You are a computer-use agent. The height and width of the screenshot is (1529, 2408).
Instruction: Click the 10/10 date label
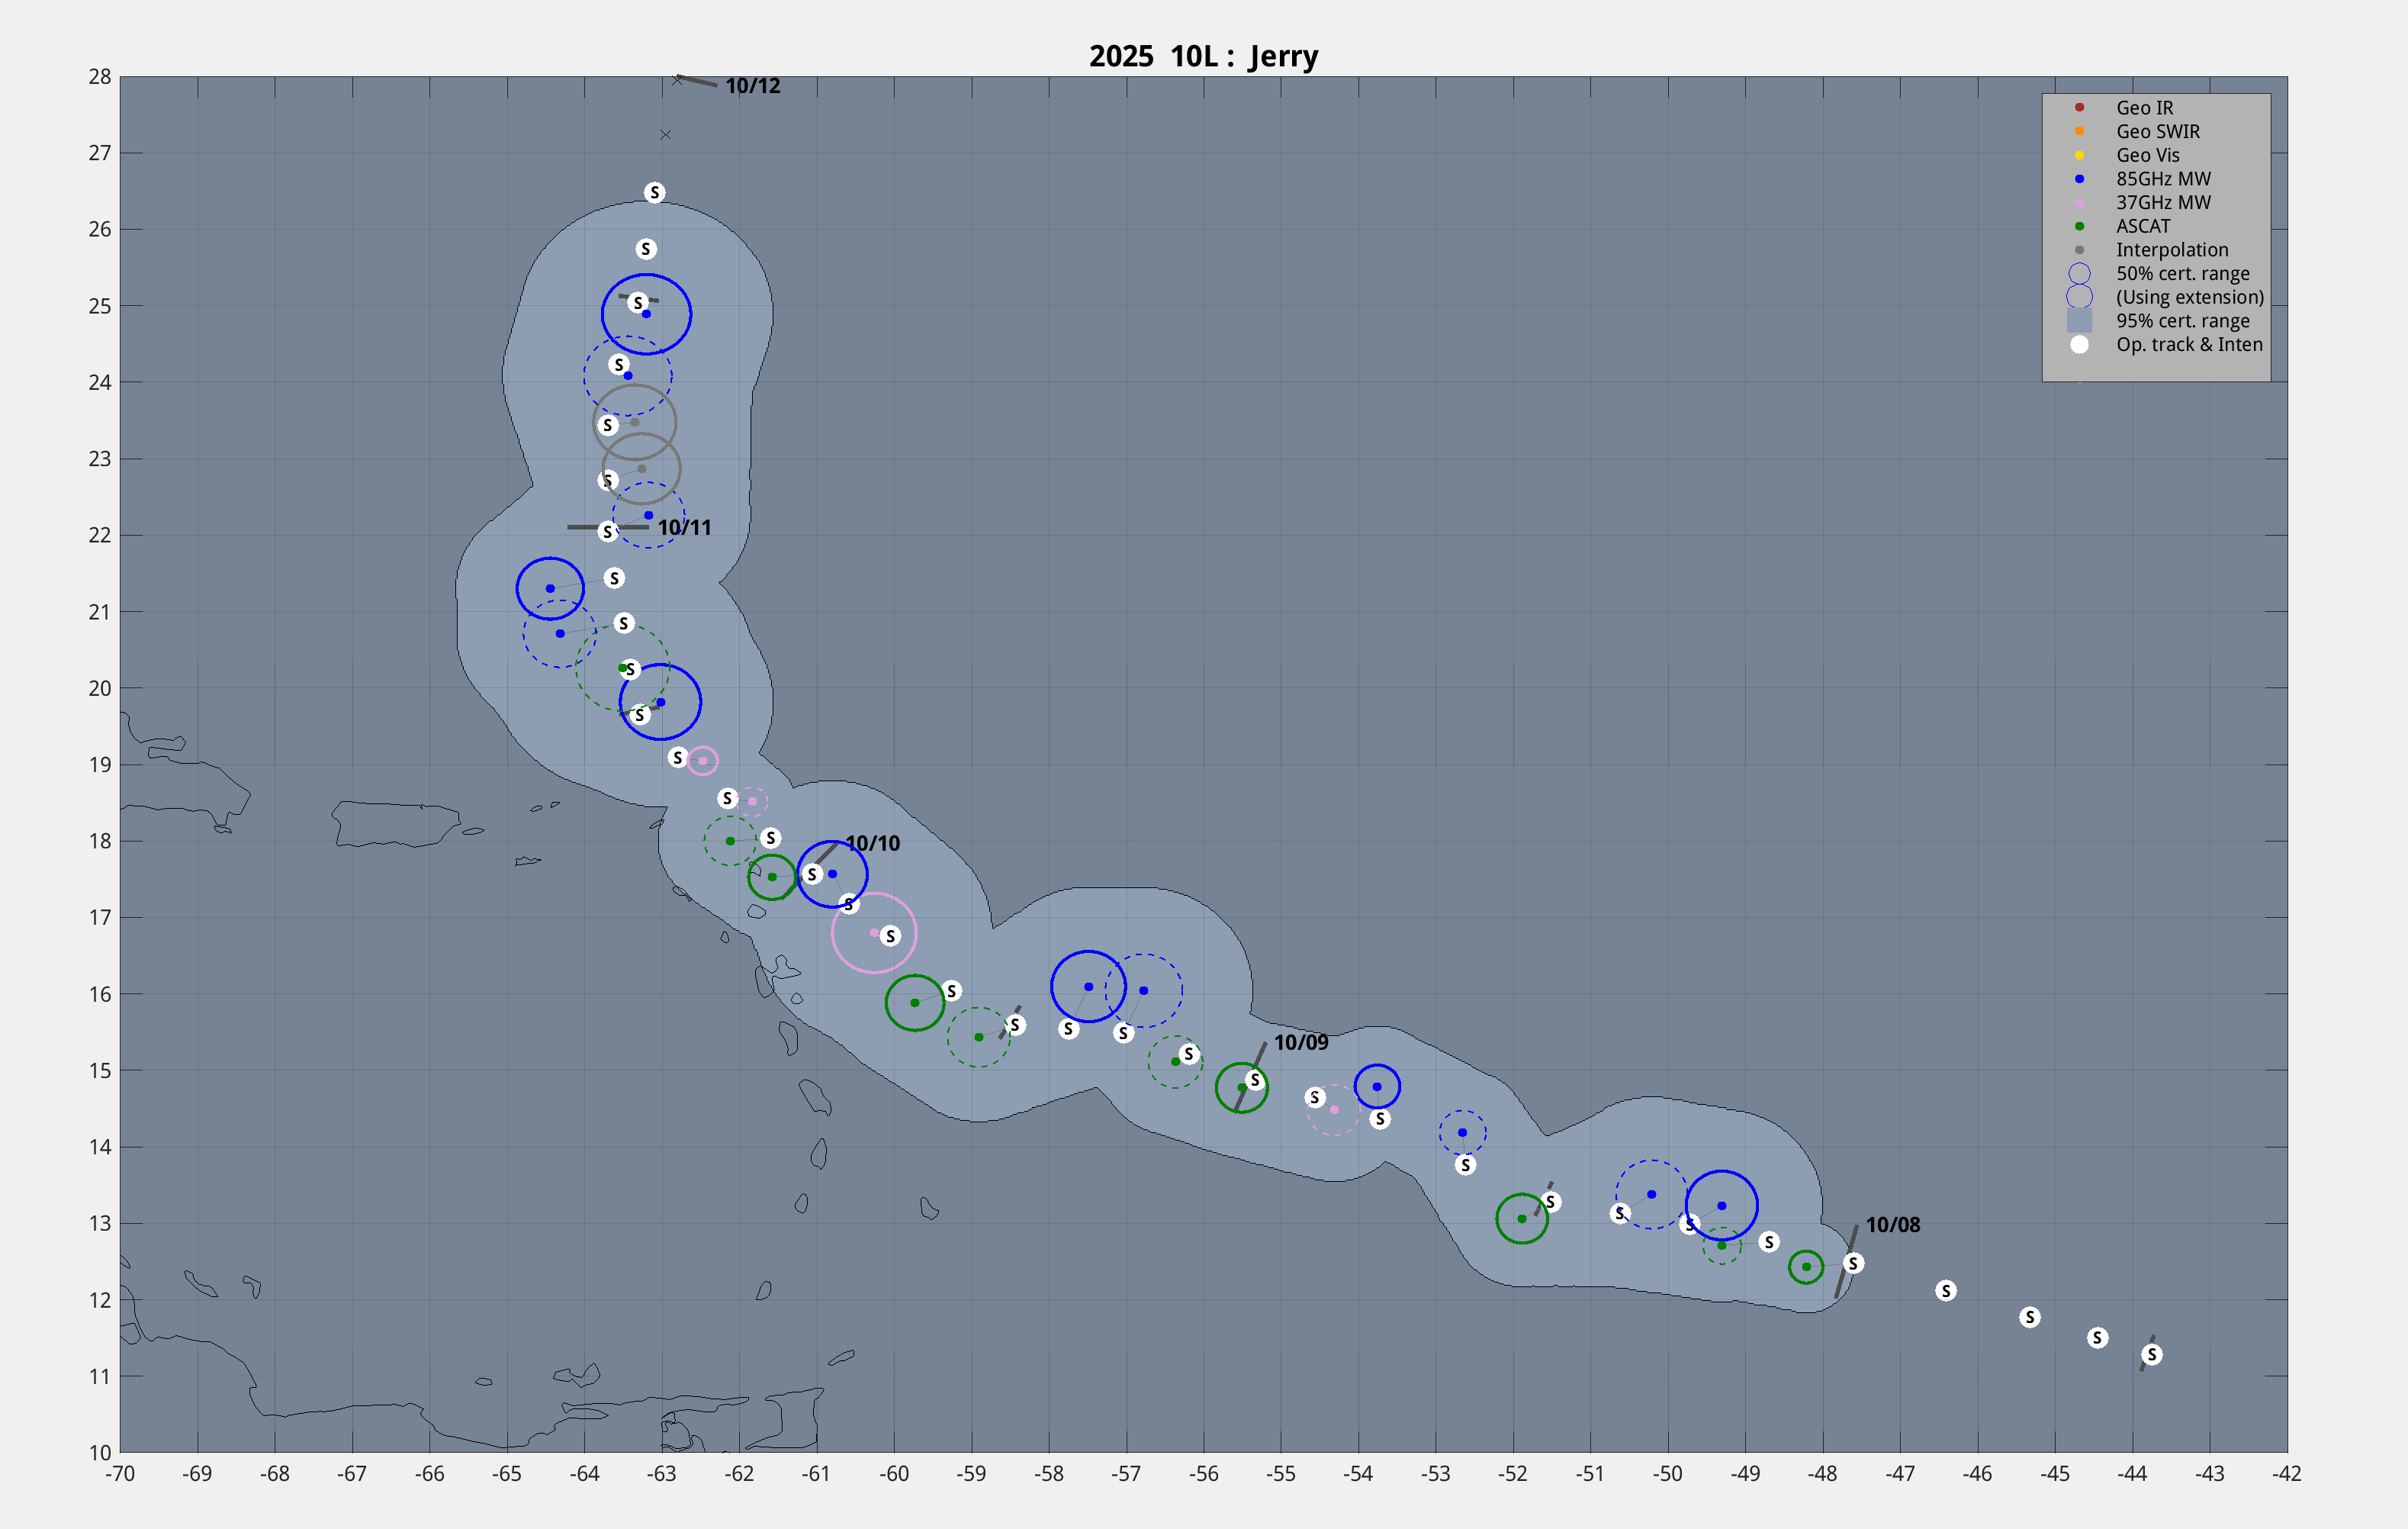coord(872,843)
